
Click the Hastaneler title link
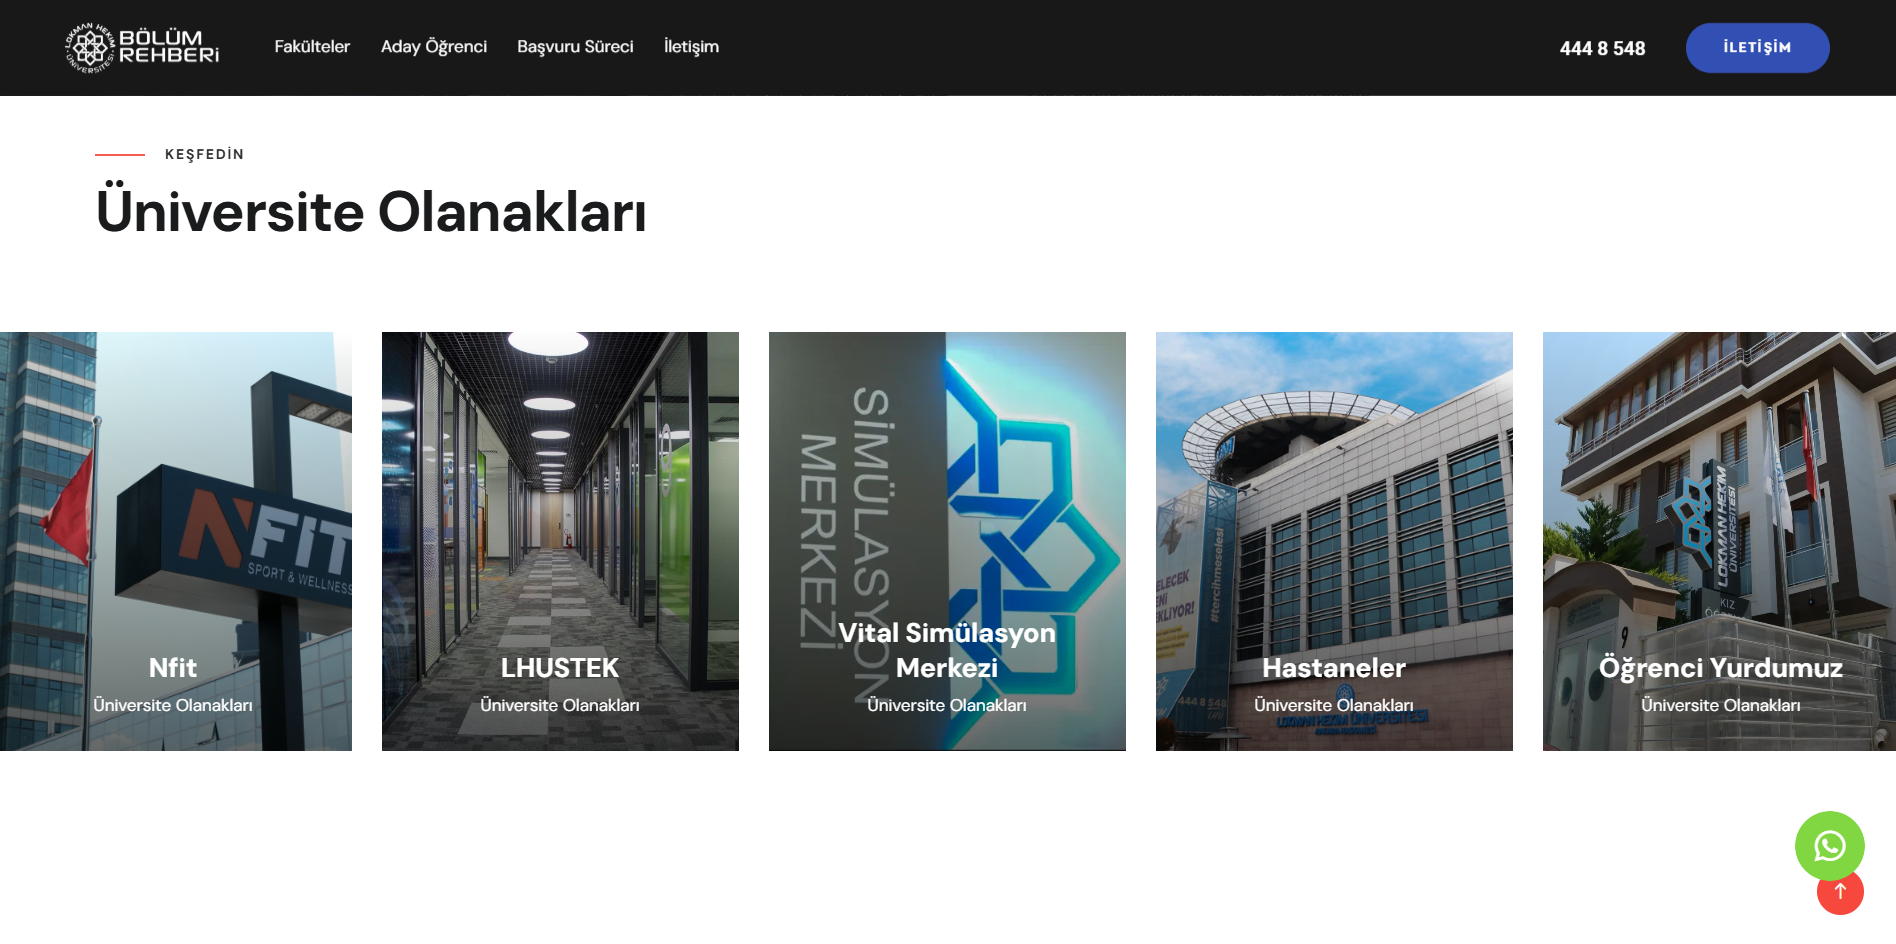coord(1334,668)
